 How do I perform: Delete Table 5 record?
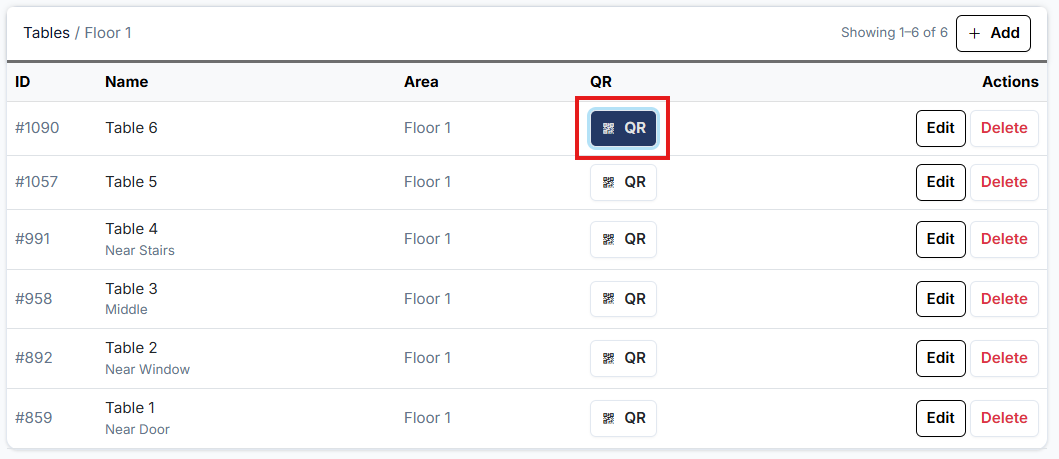point(1004,182)
